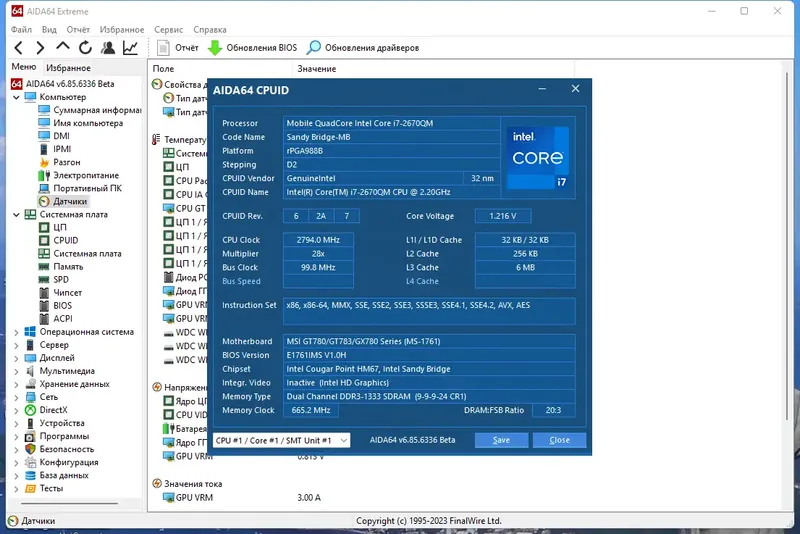
Task: Click the База данных tree item
Action: point(57,475)
